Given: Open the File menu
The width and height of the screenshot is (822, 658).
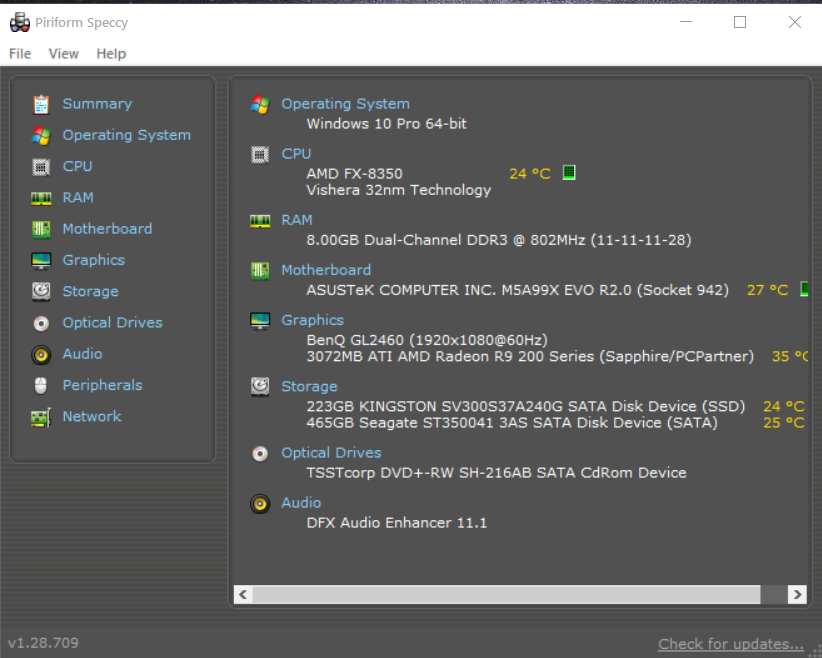Looking at the screenshot, I should coord(20,54).
